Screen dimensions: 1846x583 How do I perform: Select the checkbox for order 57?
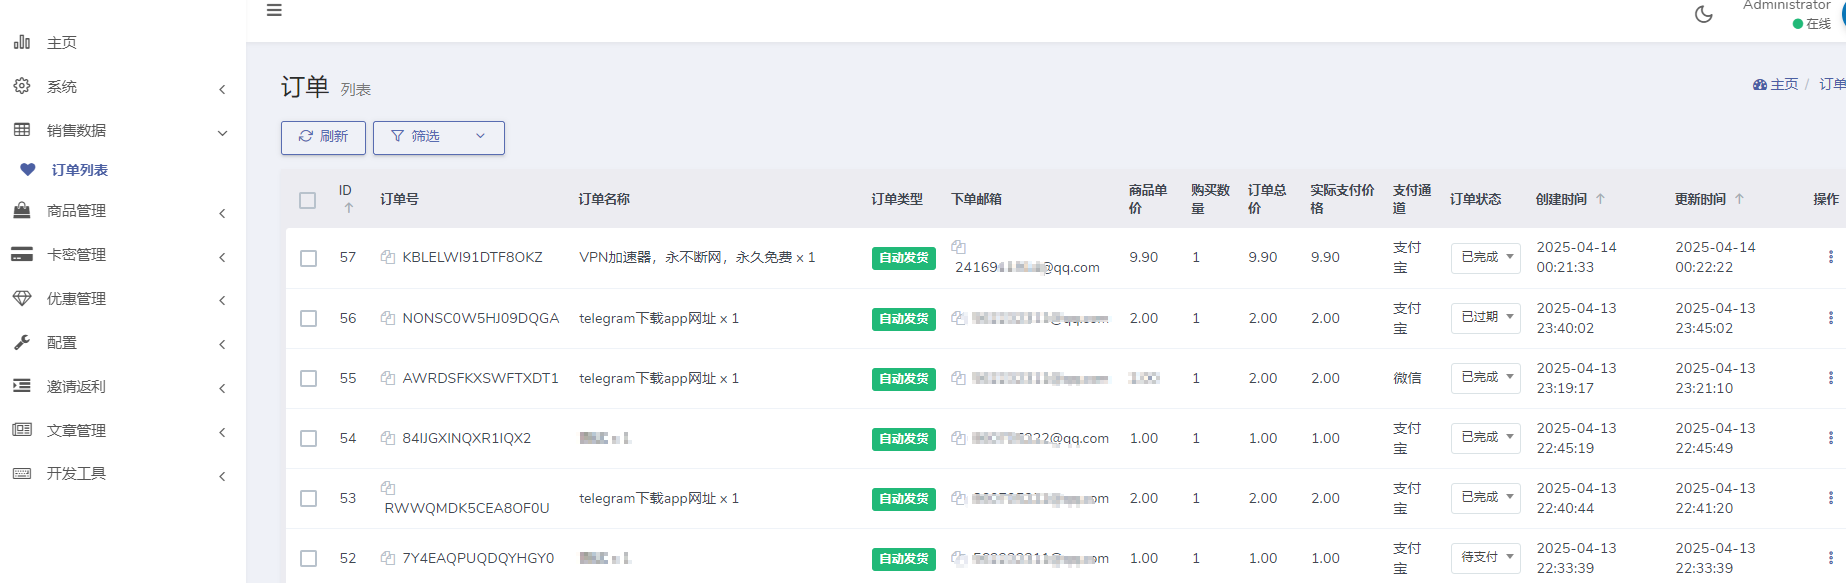coord(308,258)
